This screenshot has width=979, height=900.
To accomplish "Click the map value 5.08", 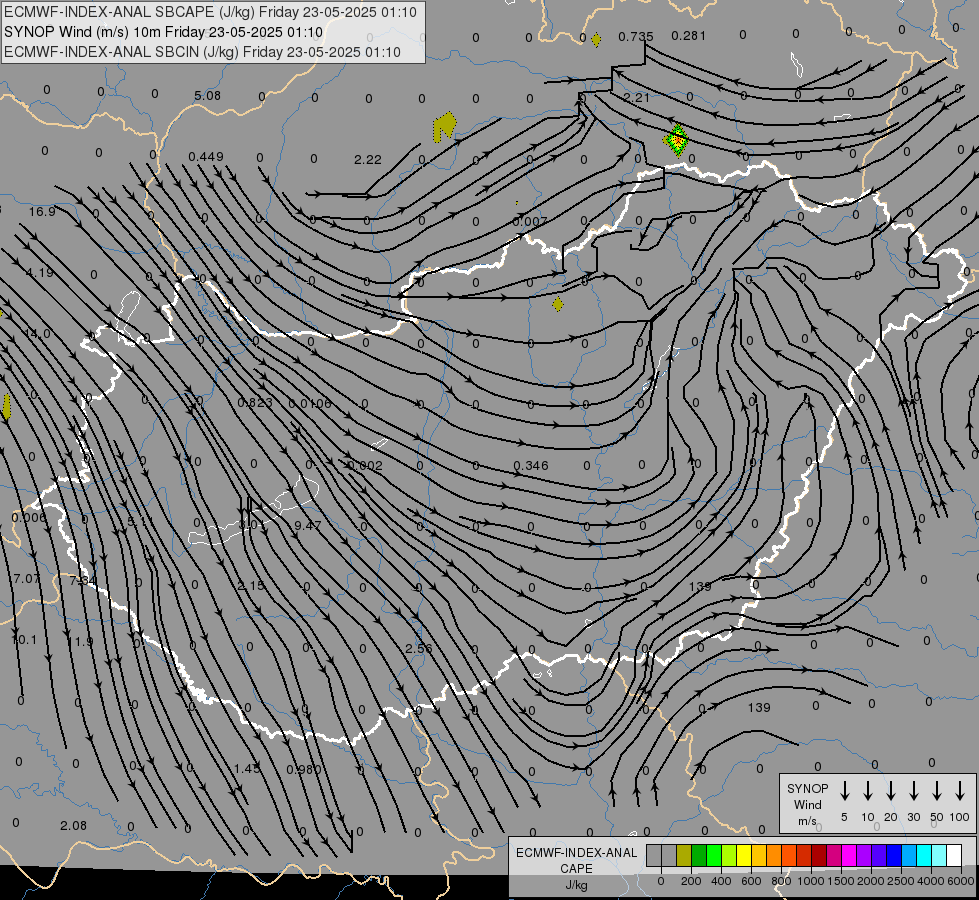I will (207, 96).
